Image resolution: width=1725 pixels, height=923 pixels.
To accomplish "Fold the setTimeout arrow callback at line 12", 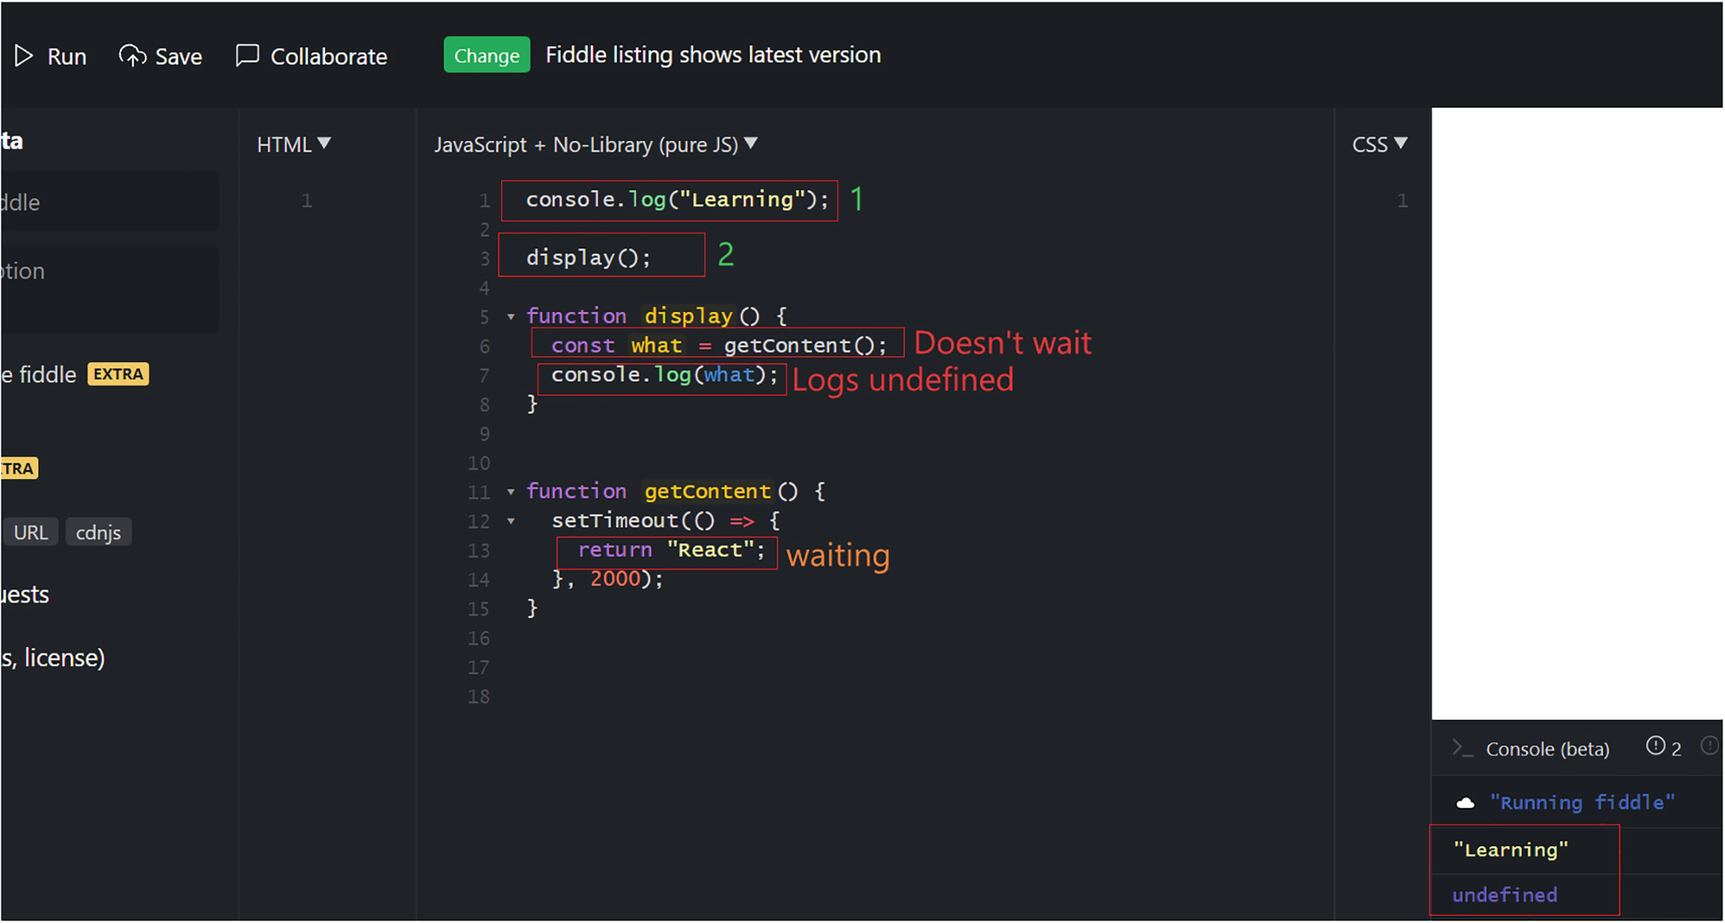I will click(511, 521).
